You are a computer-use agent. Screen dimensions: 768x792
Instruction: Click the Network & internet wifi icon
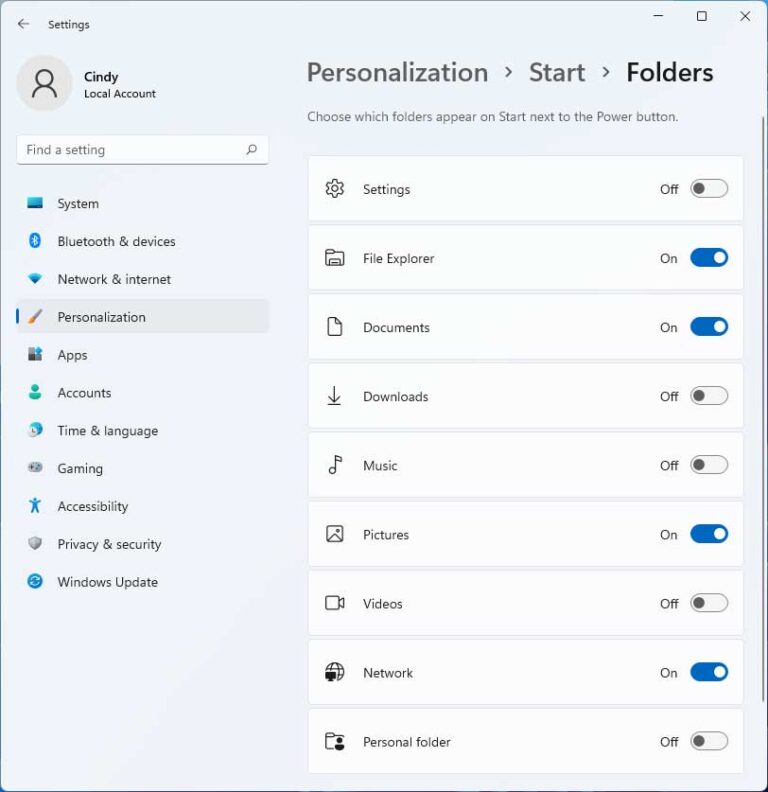pos(35,278)
